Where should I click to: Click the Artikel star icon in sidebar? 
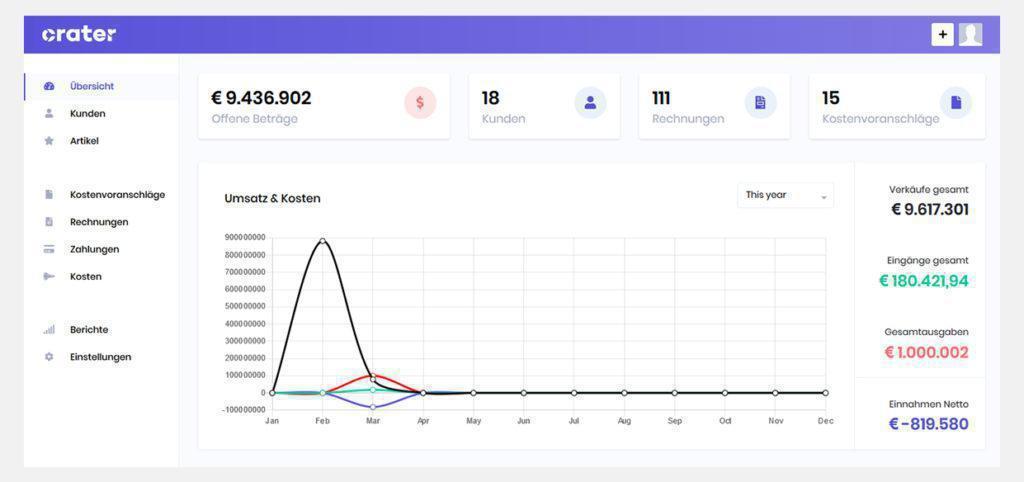[x=49, y=141]
